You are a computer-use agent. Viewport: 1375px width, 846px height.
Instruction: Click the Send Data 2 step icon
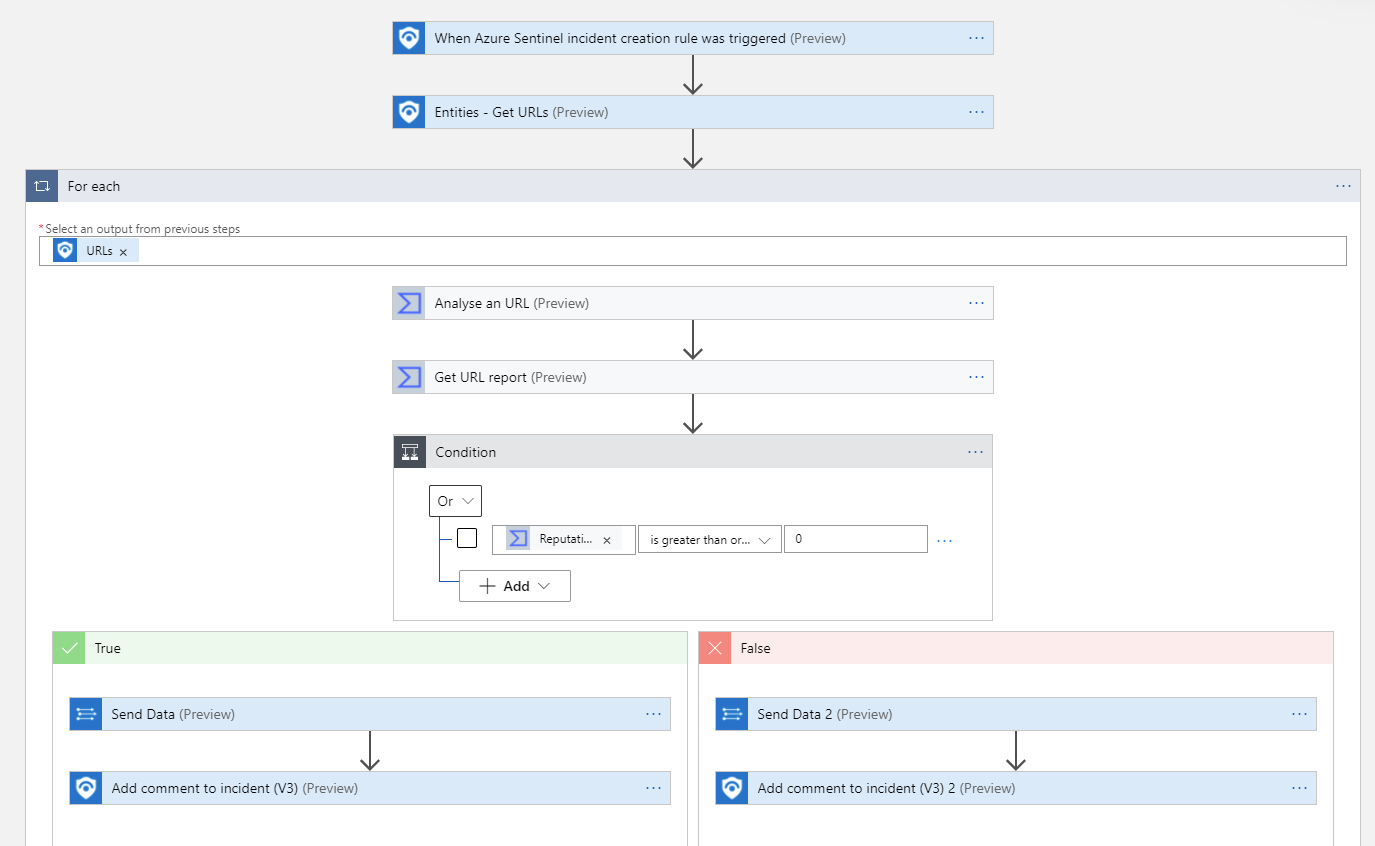click(732, 714)
